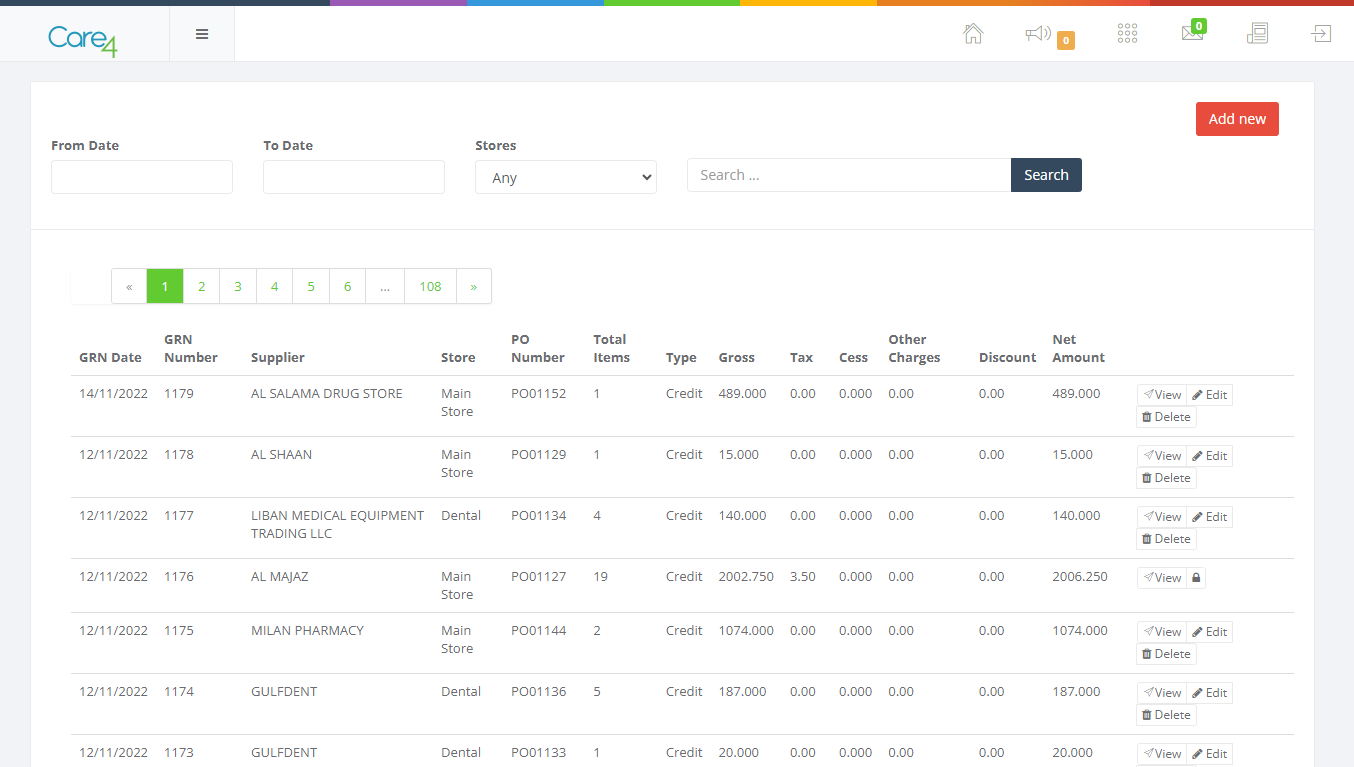
Task: Select gross value 1074.000
Action: coord(746,631)
